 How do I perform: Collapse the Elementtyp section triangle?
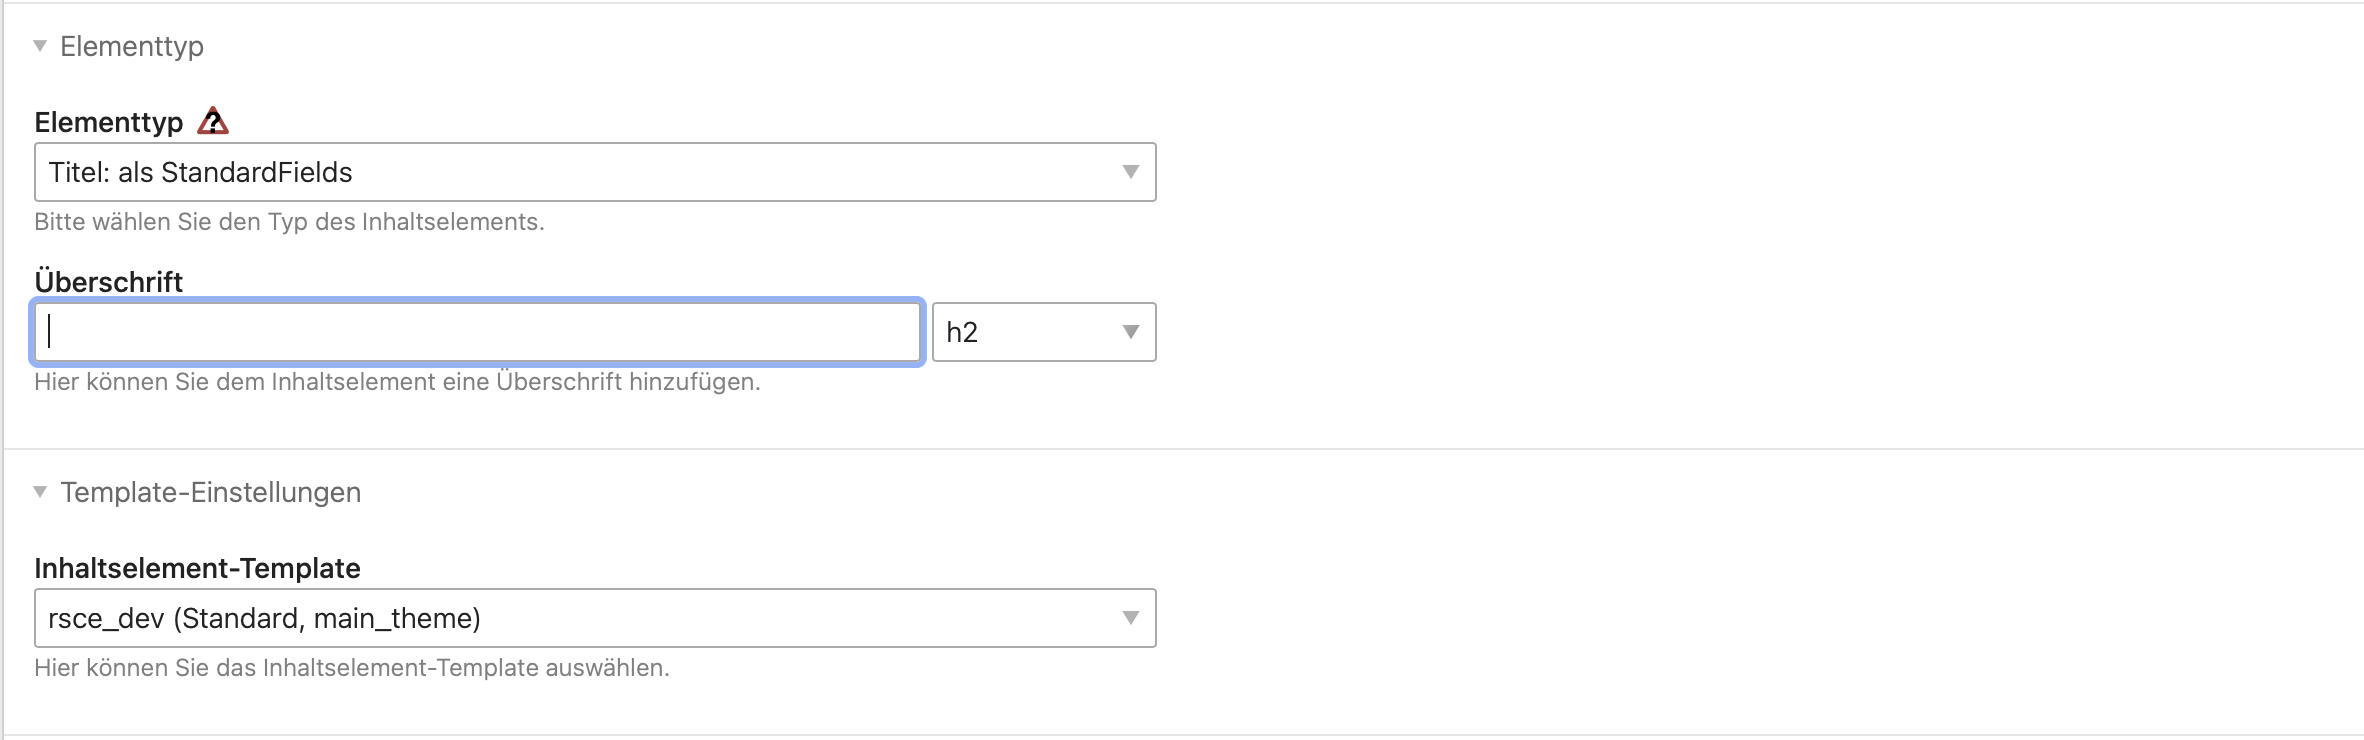click(x=40, y=46)
